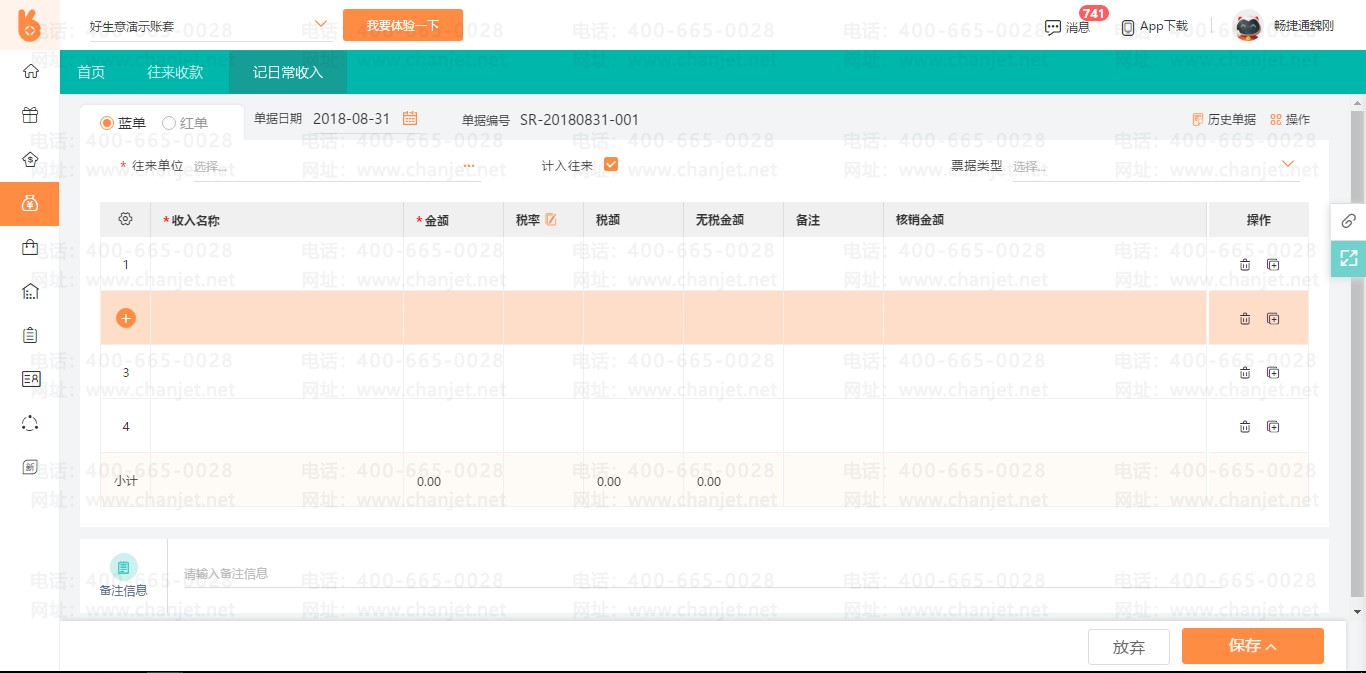
Task: Copy the highlighted row
Action: click(1273, 319)
